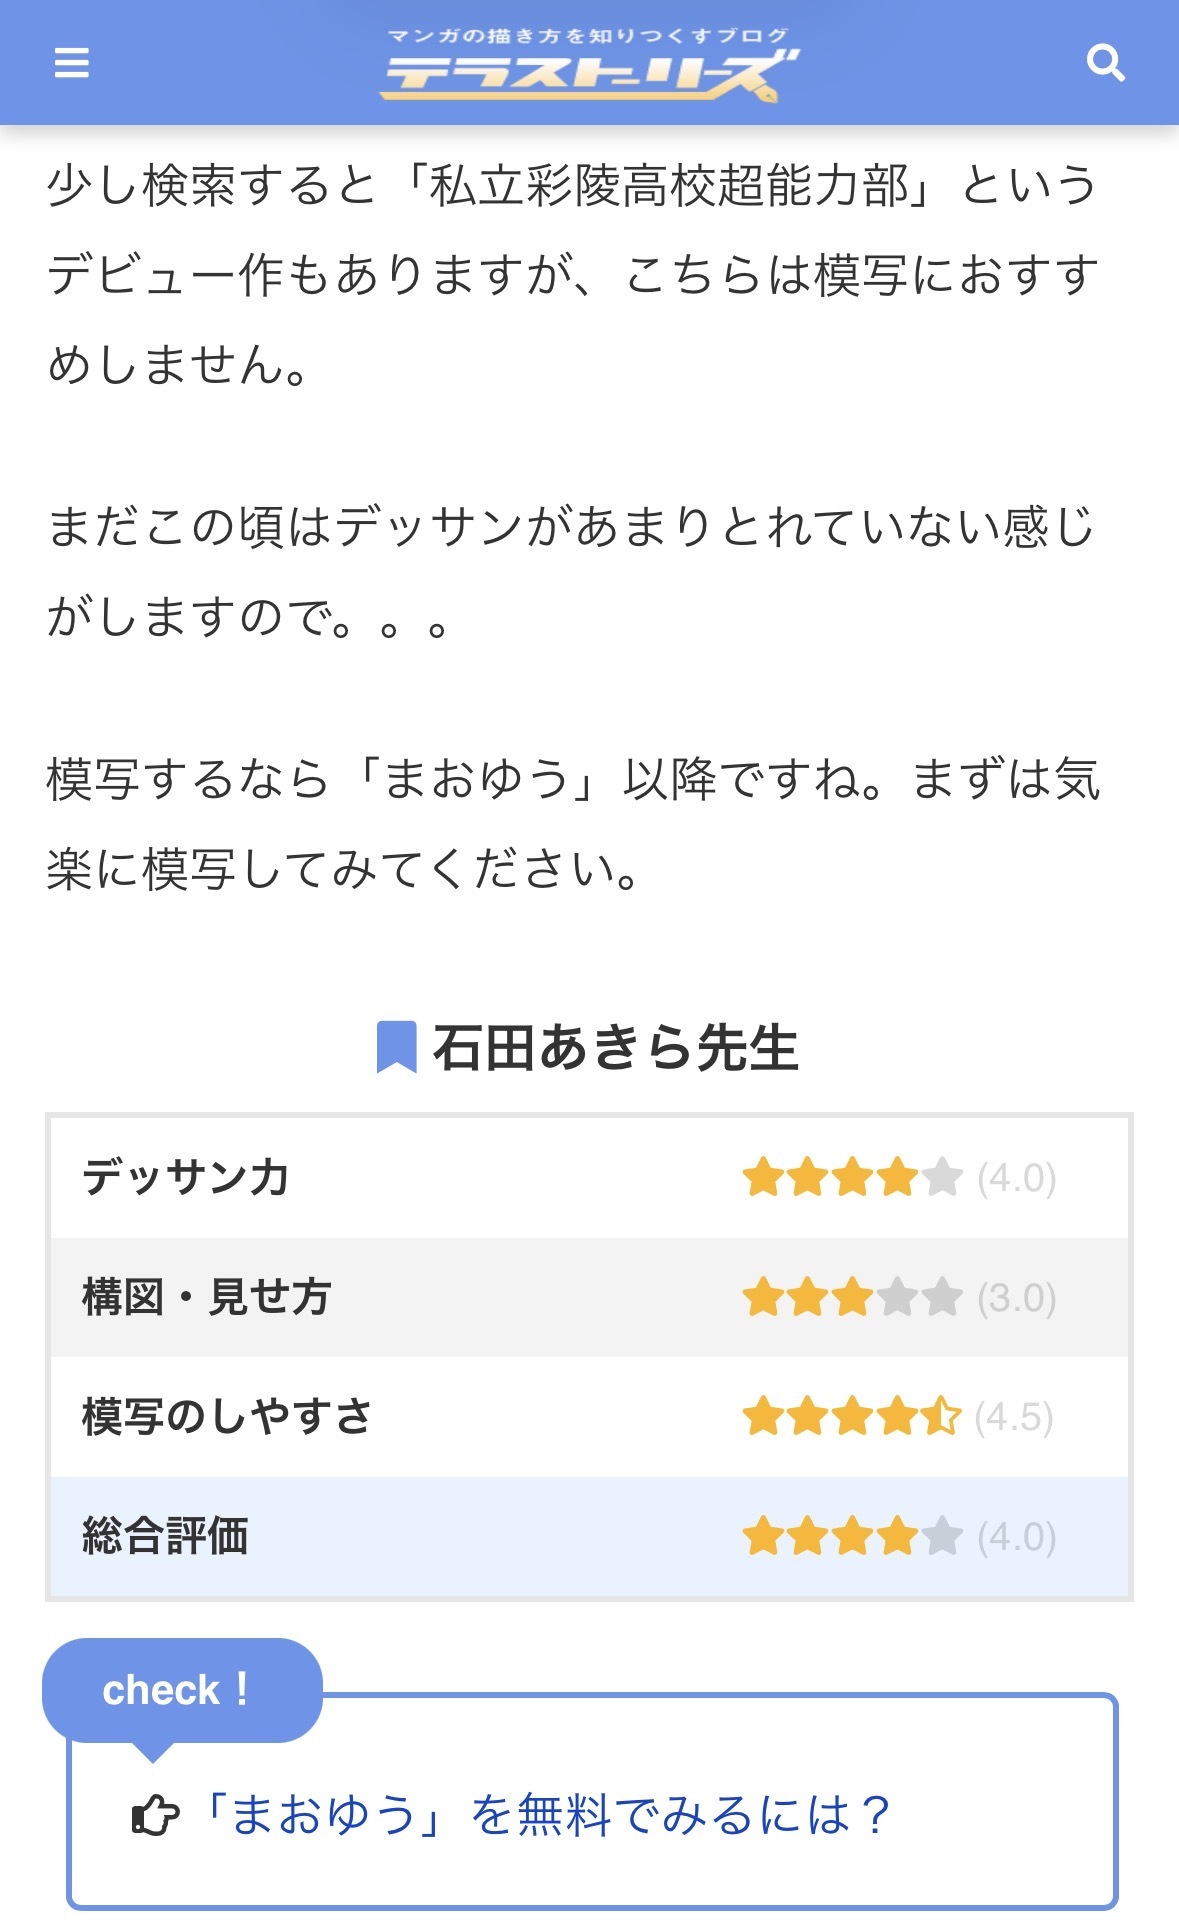Click the マンガの描き方を知りつくすブログ tagline
Screen dimensions: 1179x1929
589,36
